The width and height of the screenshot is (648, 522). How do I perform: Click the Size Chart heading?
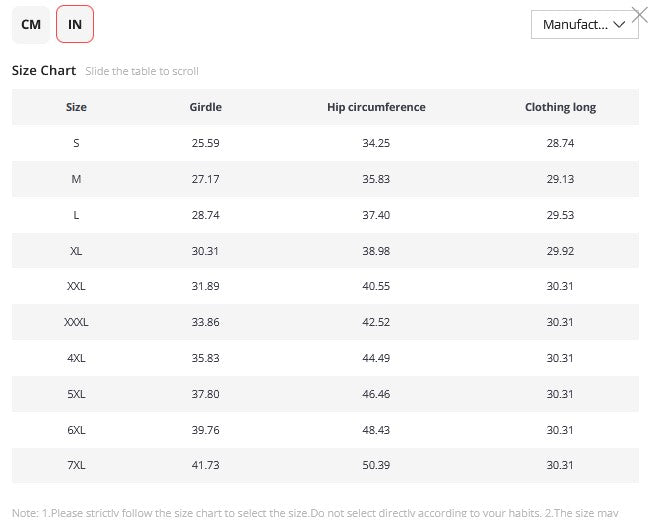point(43,71)
